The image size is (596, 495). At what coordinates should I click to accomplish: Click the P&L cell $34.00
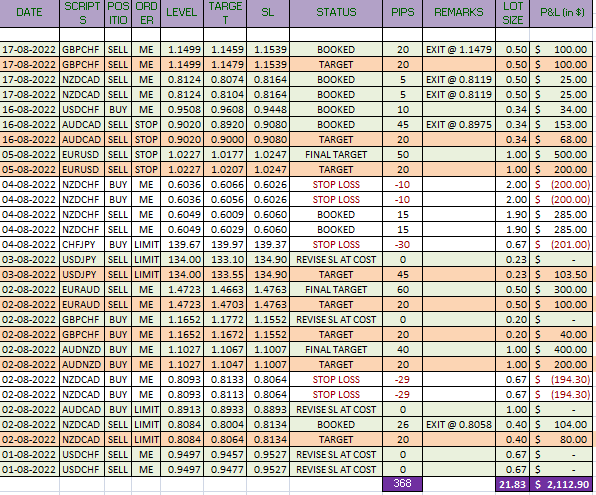(561, 110)
